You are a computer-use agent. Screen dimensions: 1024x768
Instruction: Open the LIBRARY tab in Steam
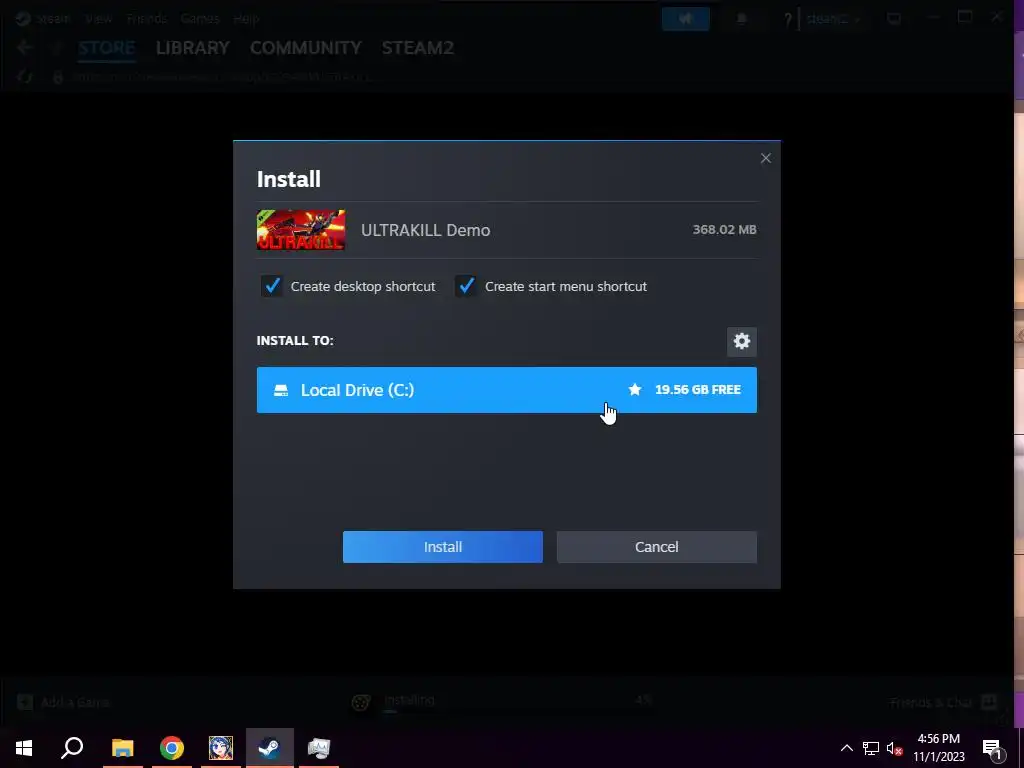coord(193,48)
